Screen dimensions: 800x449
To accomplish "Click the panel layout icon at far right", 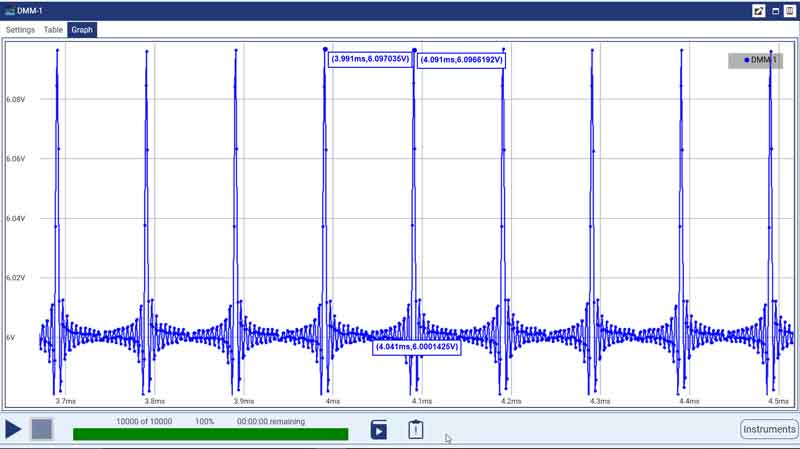I will point(789,10).
